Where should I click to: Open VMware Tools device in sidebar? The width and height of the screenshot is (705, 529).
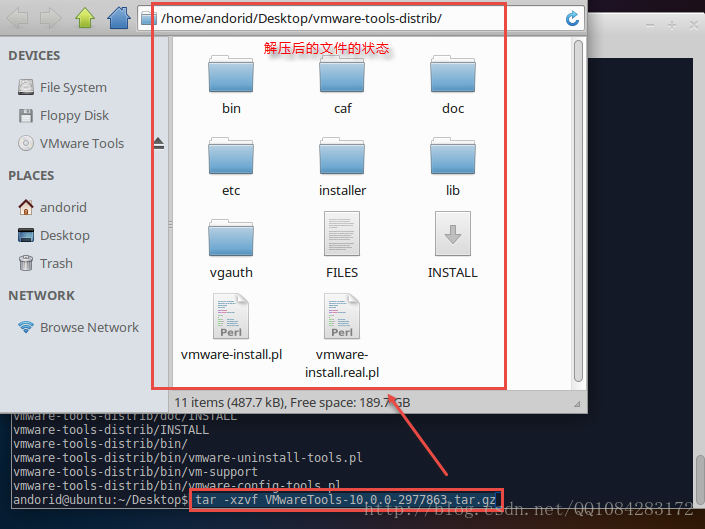[x=82, y=143]
